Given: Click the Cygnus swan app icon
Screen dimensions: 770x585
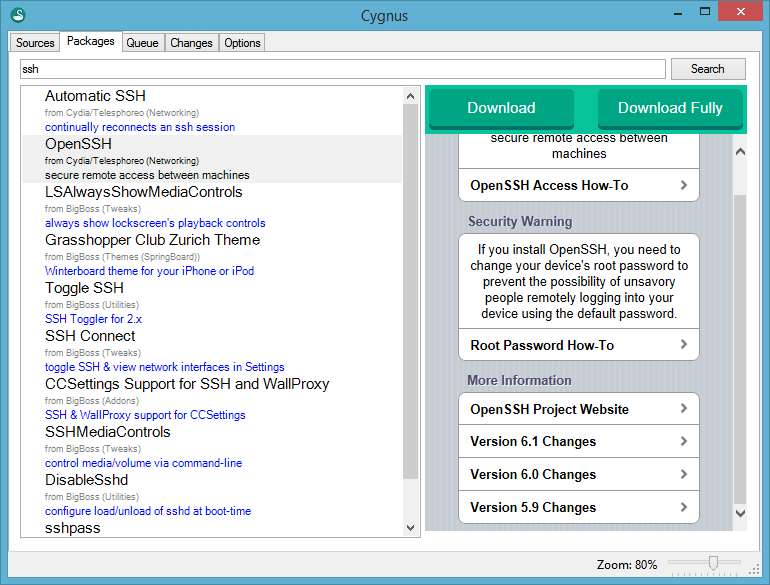Looking at the screenshot, I should point(18,15).
